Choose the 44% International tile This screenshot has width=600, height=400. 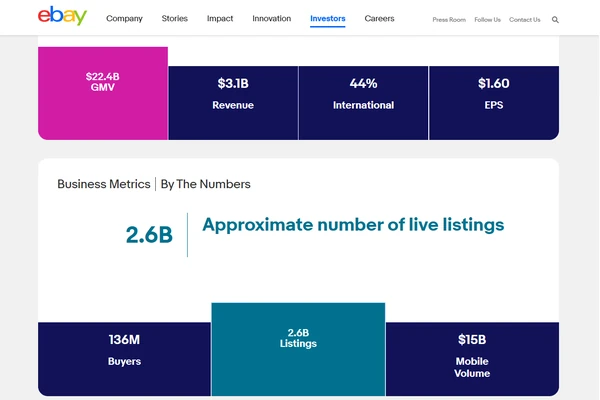pyautogui.click(x=364, y=103)
